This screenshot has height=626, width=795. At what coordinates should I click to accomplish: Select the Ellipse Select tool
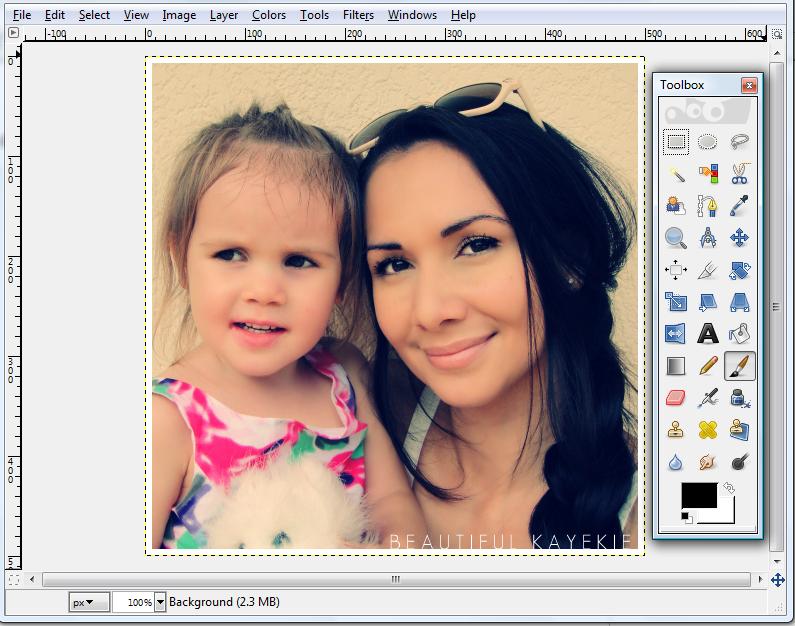(708, 142)
